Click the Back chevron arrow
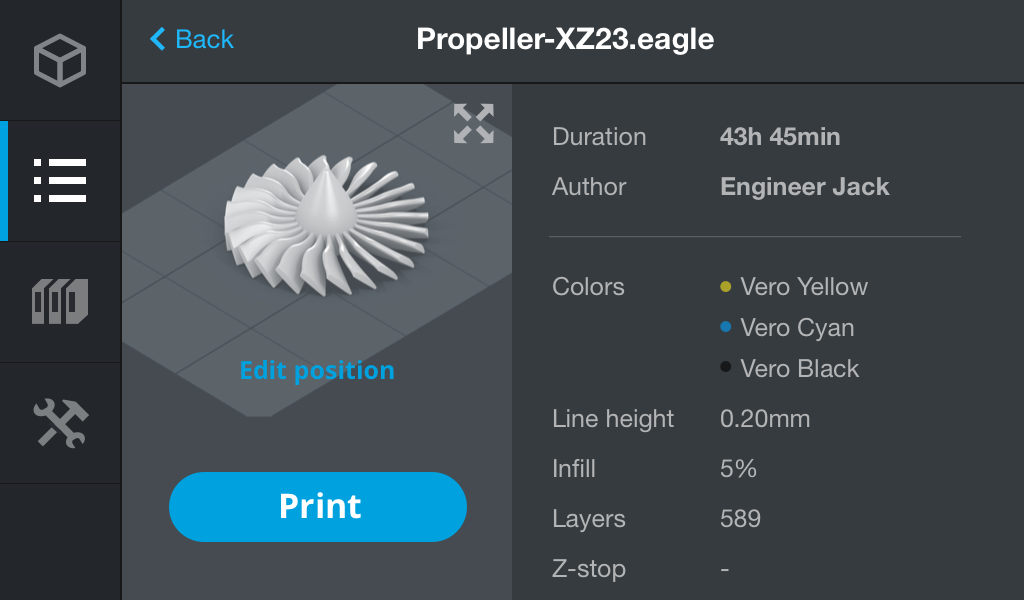Viewport: 1024px width, 600px height. [157, 39]
